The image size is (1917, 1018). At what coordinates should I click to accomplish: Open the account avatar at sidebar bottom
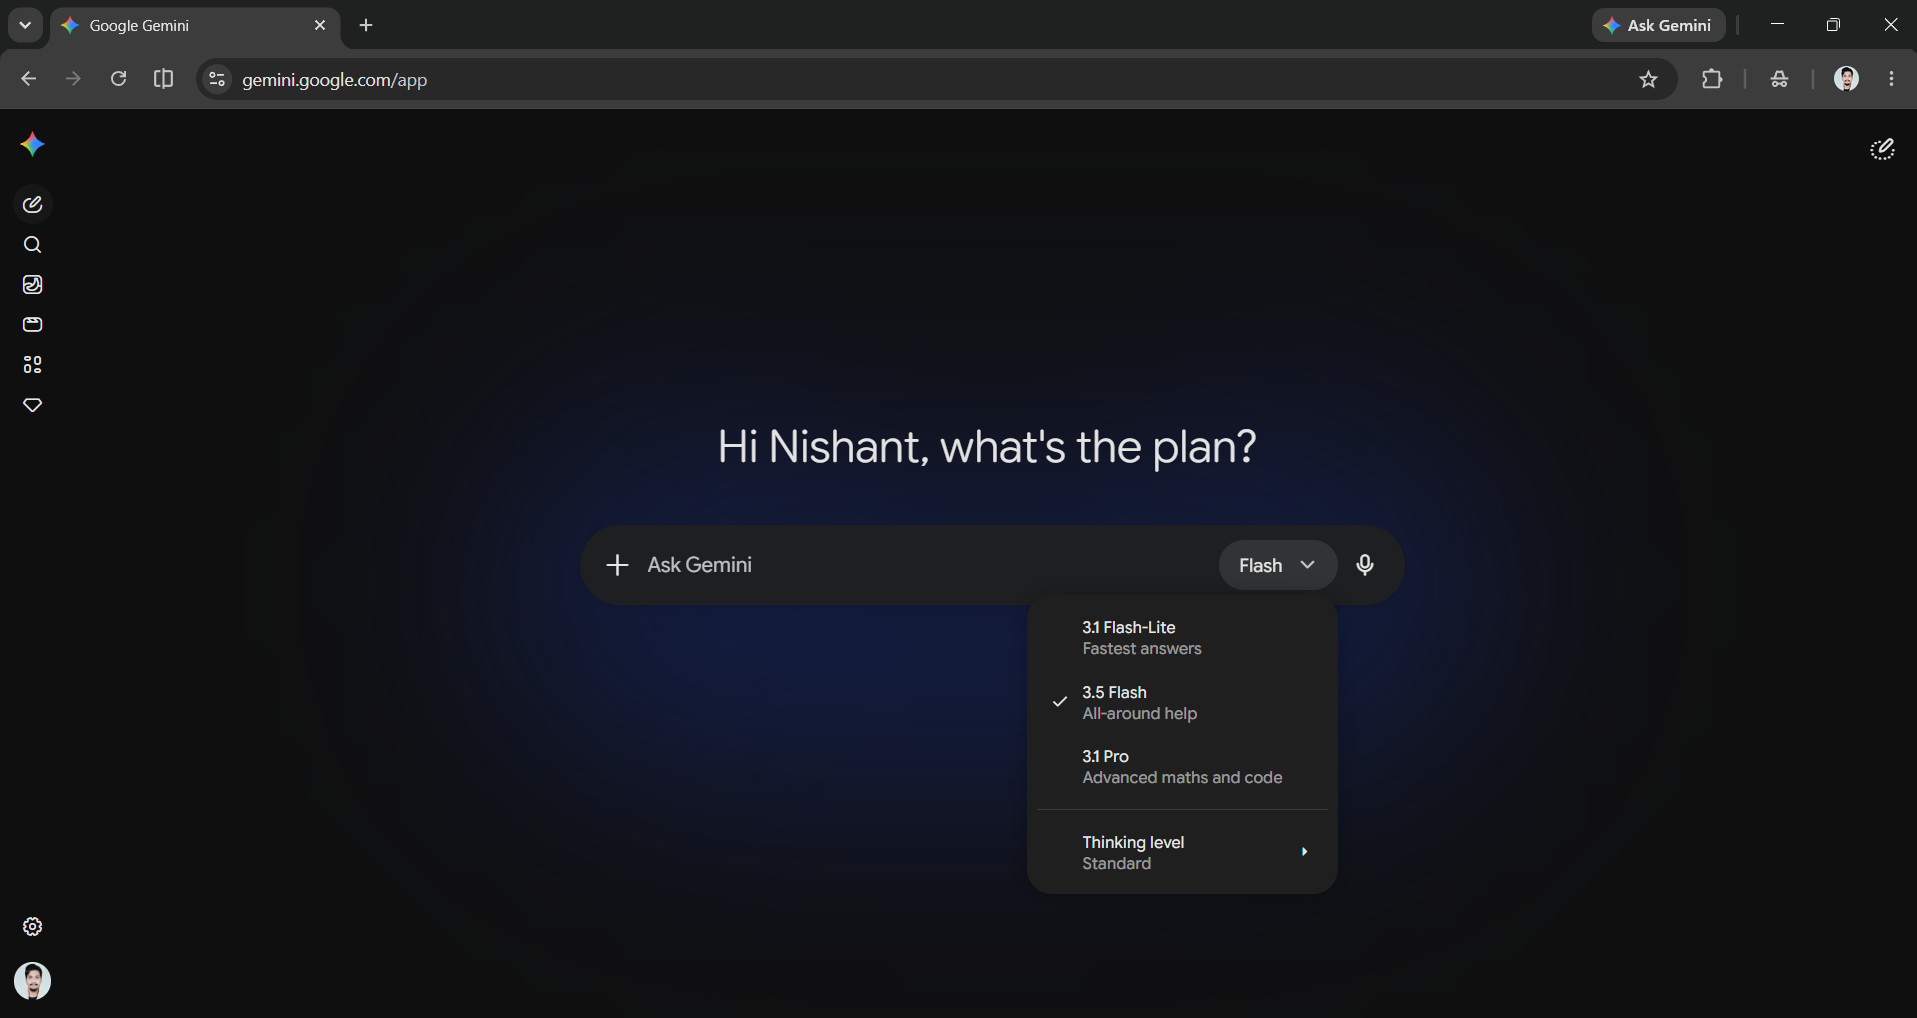[x=32, y=981]
